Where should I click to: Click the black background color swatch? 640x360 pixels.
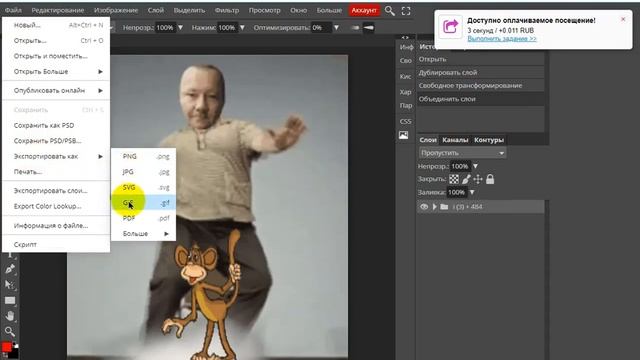[x=14, y=353]
